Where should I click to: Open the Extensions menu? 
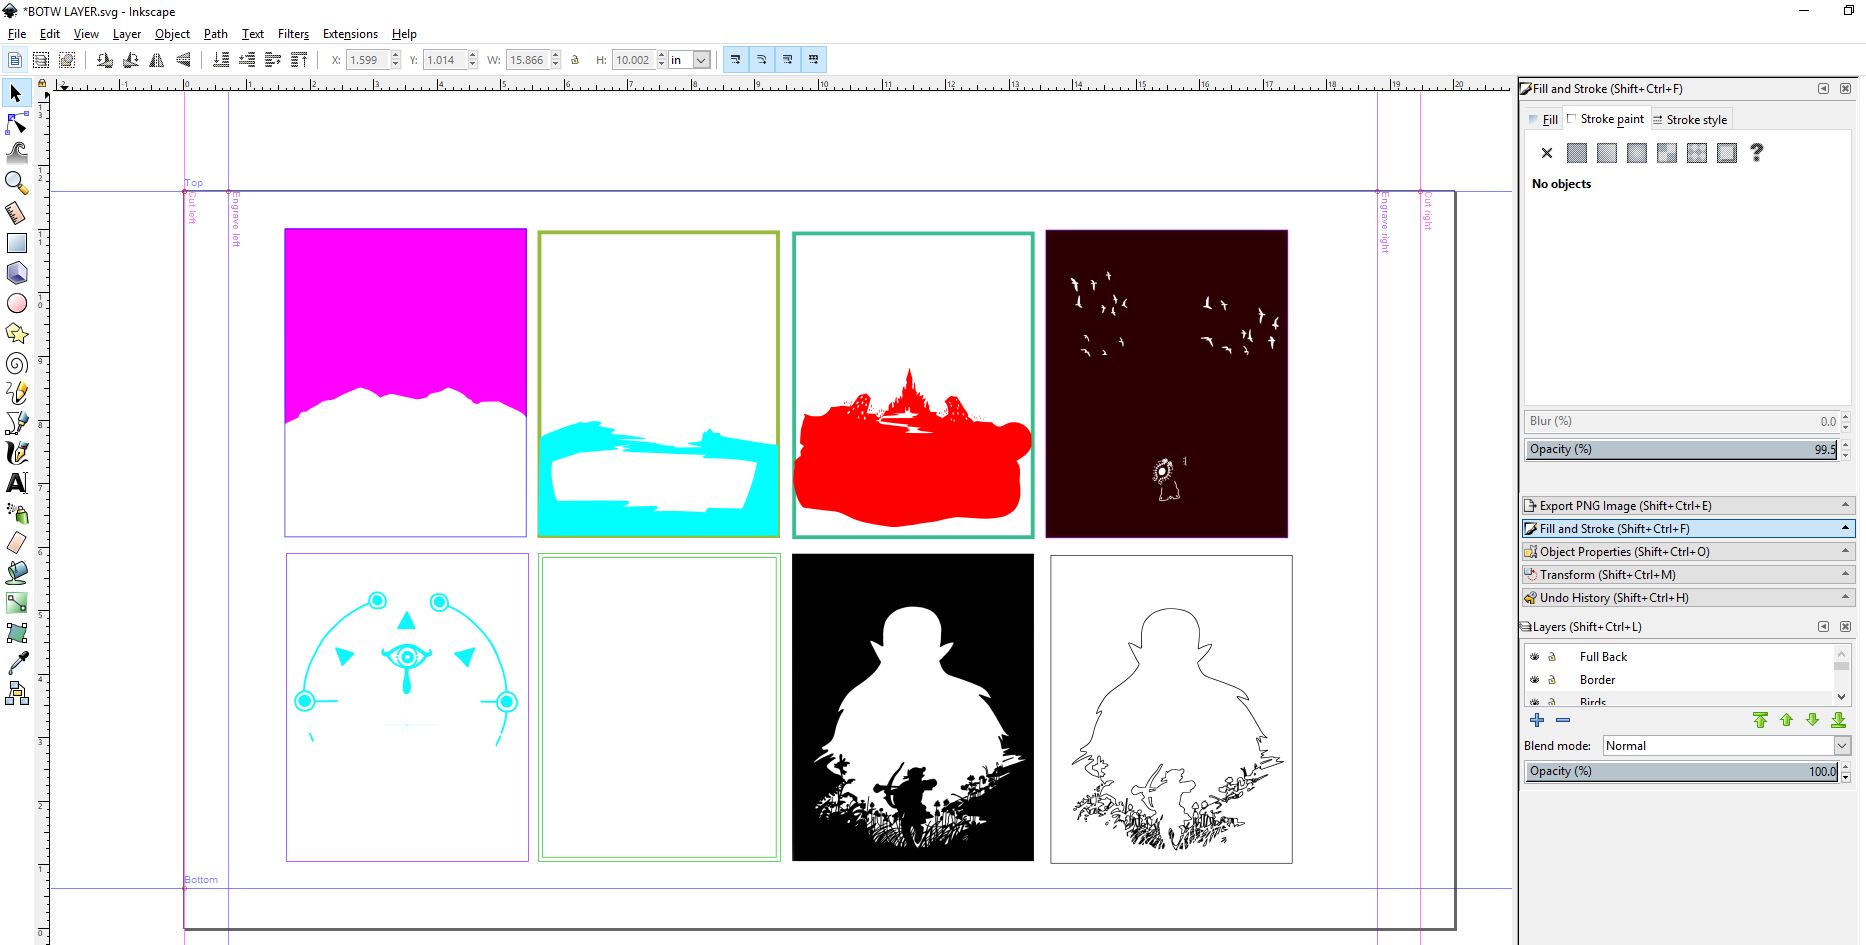tap(350, 33)
